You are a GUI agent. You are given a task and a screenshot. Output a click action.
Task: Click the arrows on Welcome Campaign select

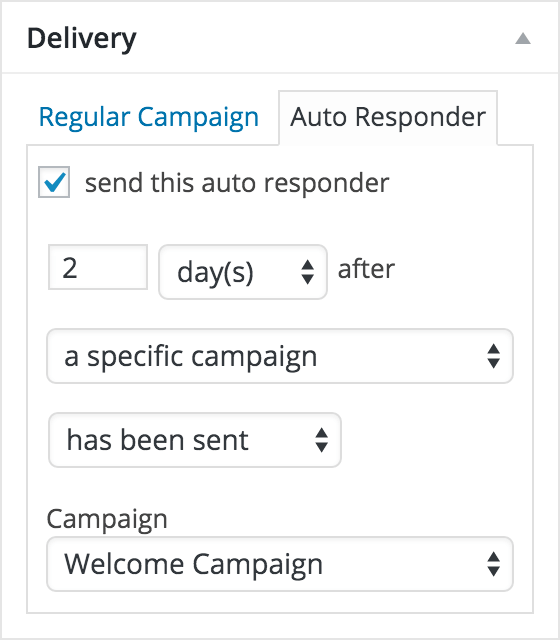click(x=494, y=564)
